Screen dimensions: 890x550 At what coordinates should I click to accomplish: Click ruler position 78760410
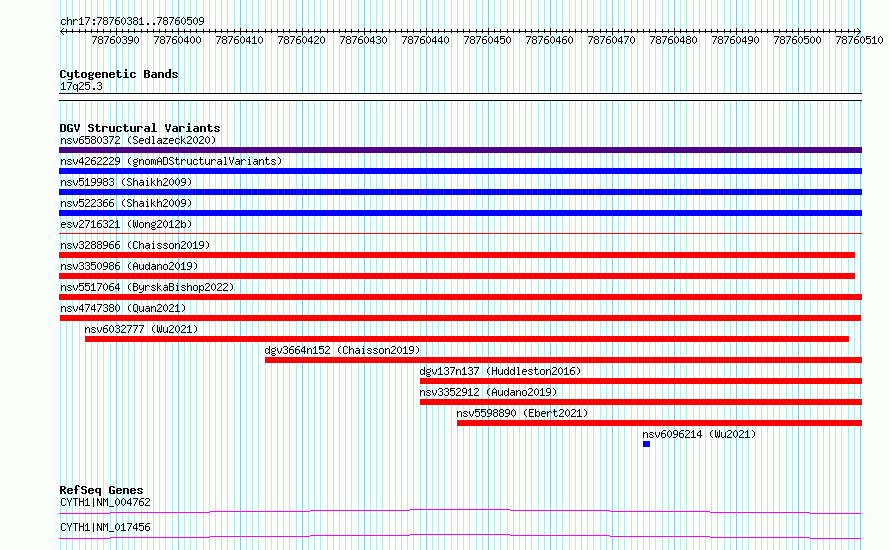click(239, 40)
